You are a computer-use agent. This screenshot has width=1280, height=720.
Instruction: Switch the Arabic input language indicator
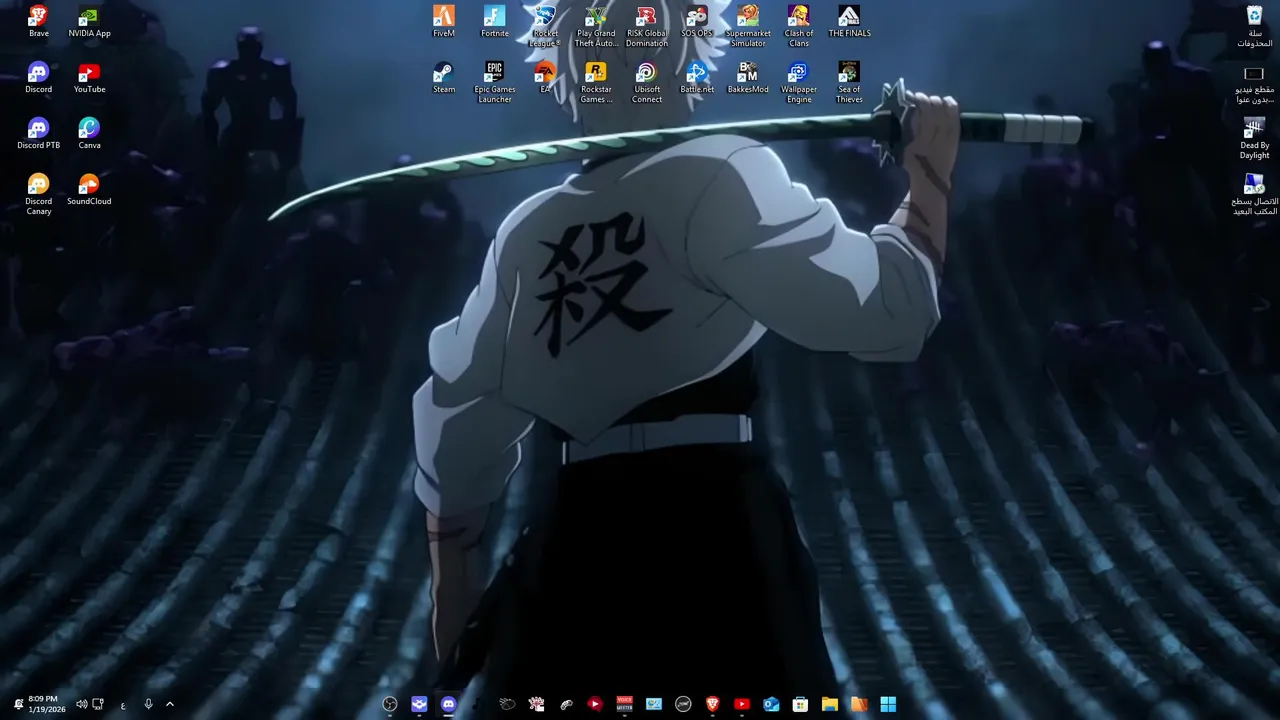(x=123, y=705)
